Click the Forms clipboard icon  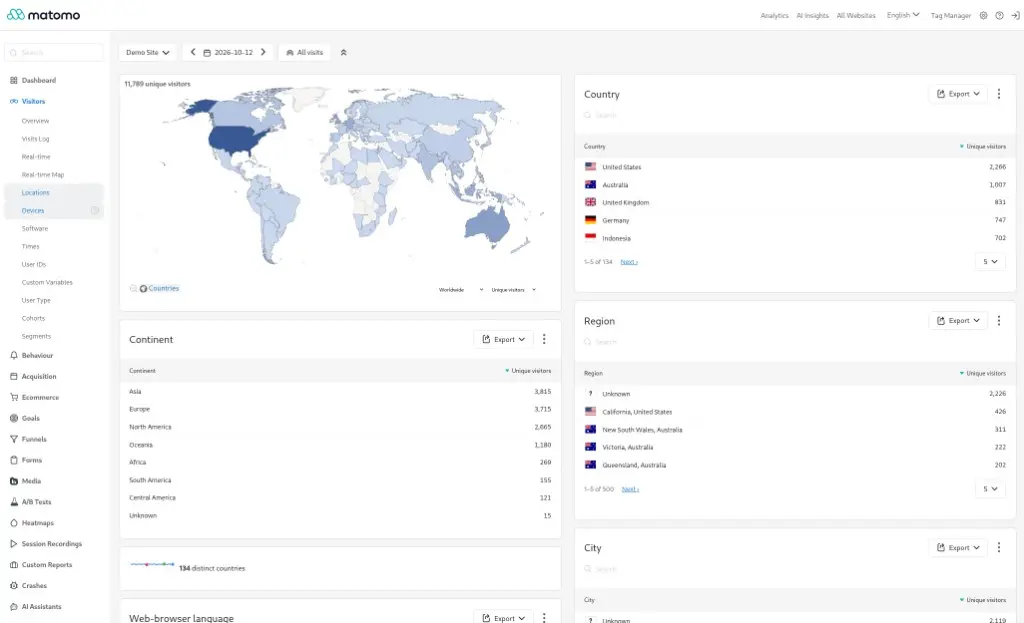click(14, 460)
